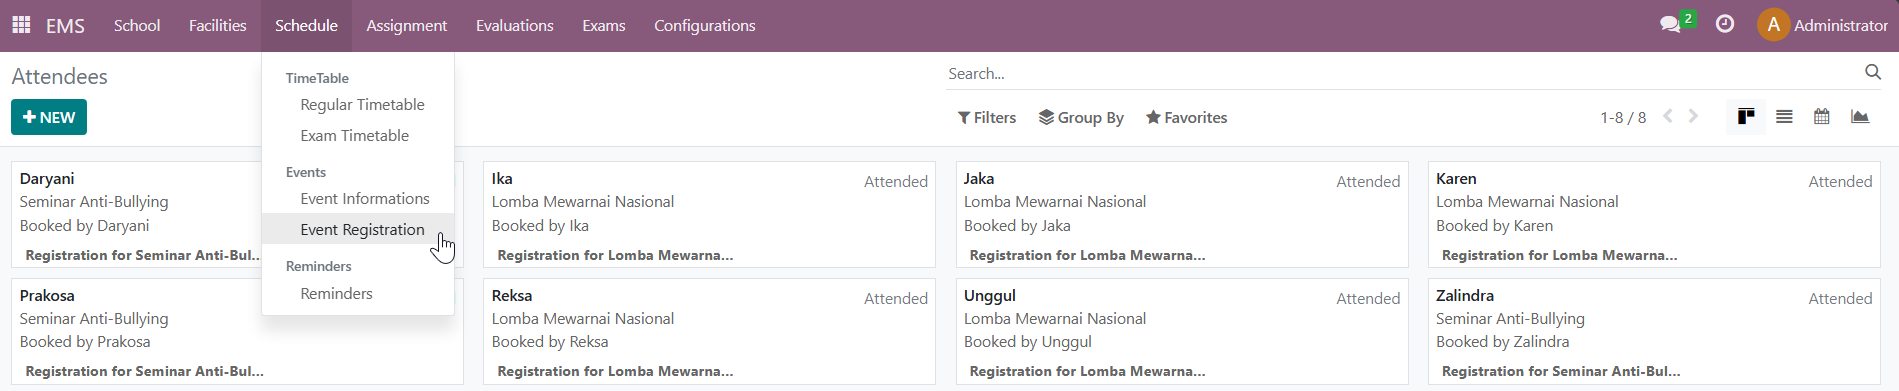1899x391 pixels.
Task: Expand the Favorites dropdown
Action: [1187, 118]
